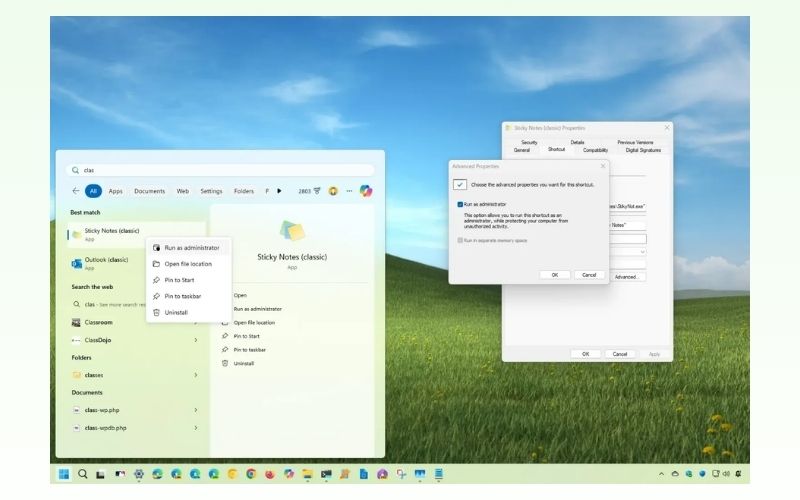
Task: Click the classes folder icon
Action: pyautogui.click(x=77, y=375)
